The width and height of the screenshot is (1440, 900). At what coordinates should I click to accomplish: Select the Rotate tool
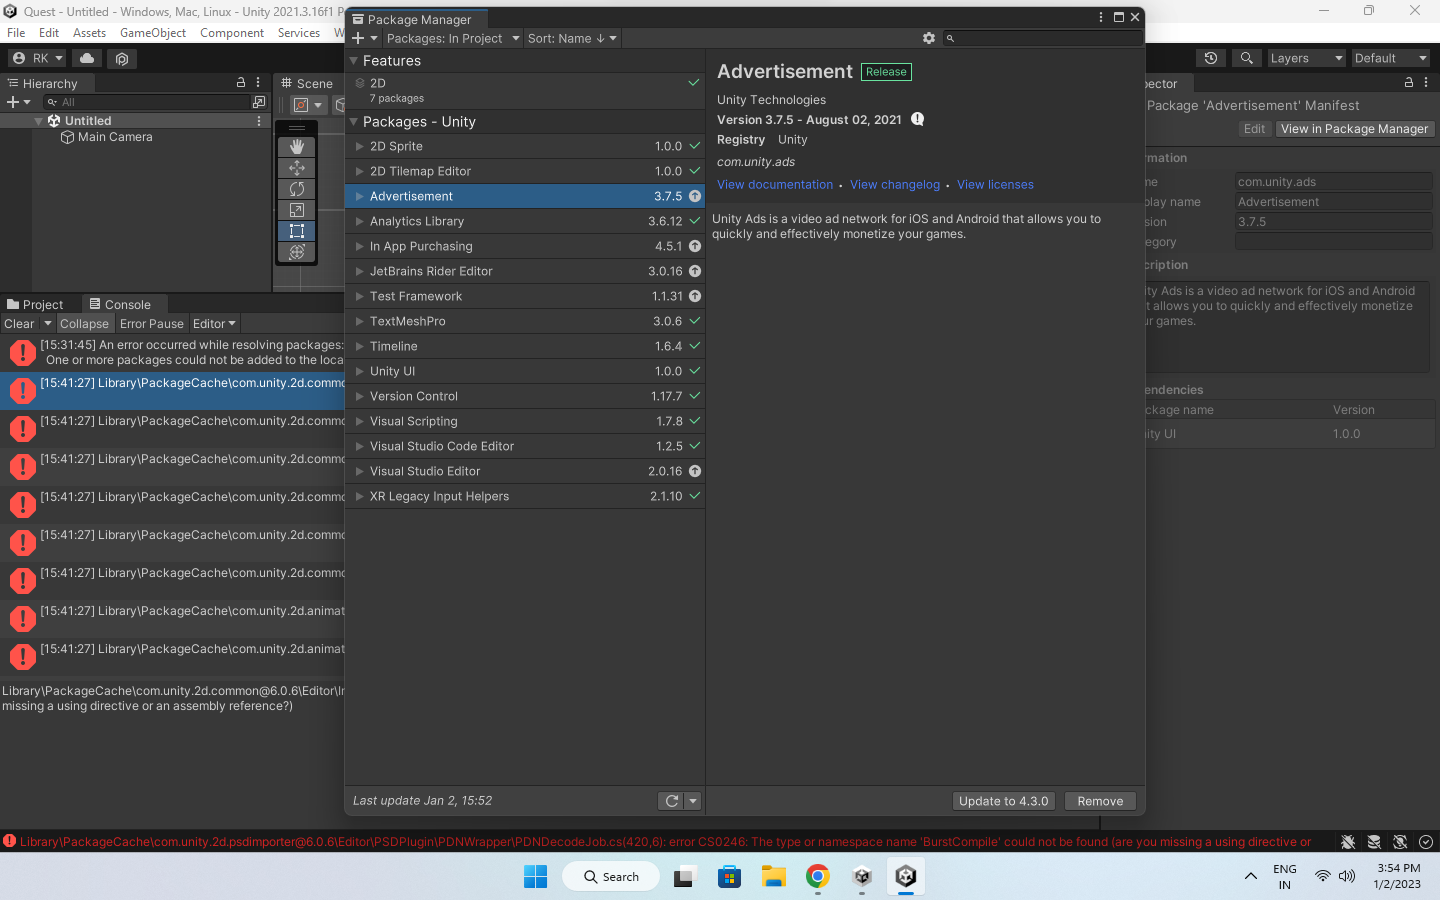296,188
